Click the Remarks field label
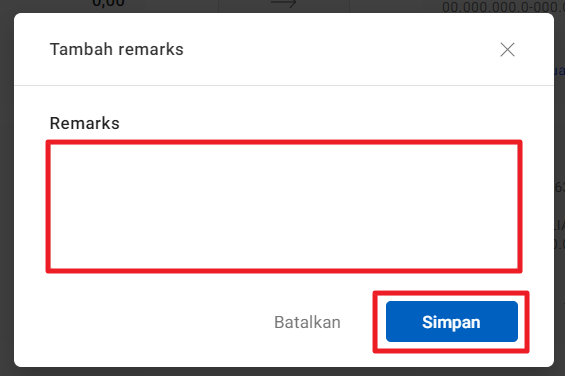This screenshot has height=376, width=565. pos(85,123)
